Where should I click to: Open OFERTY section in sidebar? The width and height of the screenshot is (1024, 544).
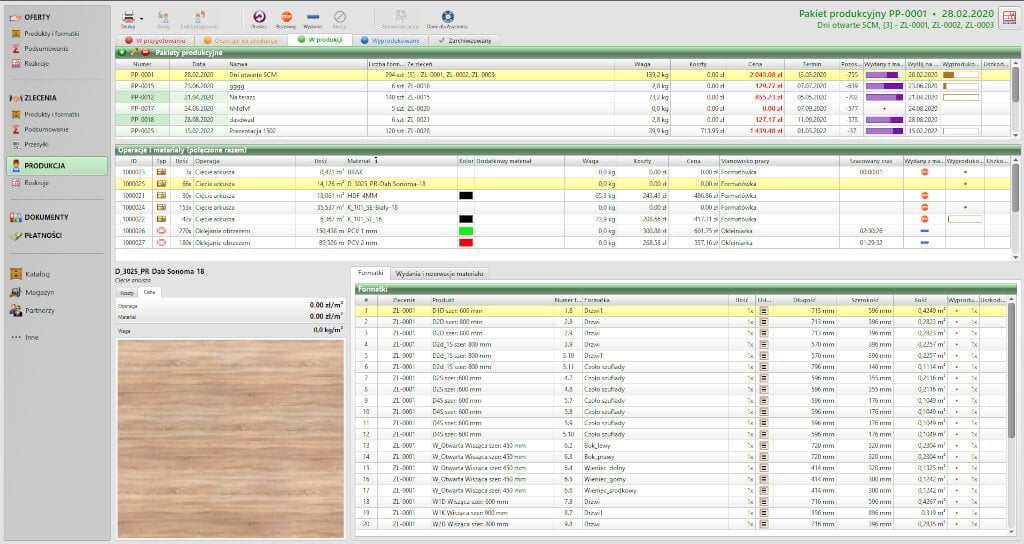[x=37, y=17]
